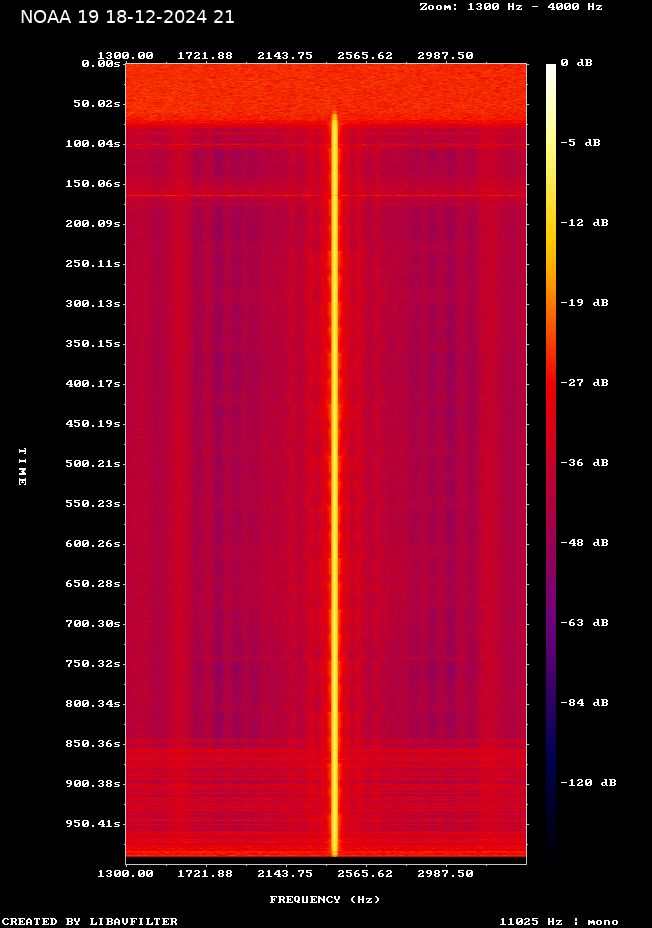Click the FREQUENCY (Hz) axis title
The image size is (652, 928).
click(x=324, y=899)
